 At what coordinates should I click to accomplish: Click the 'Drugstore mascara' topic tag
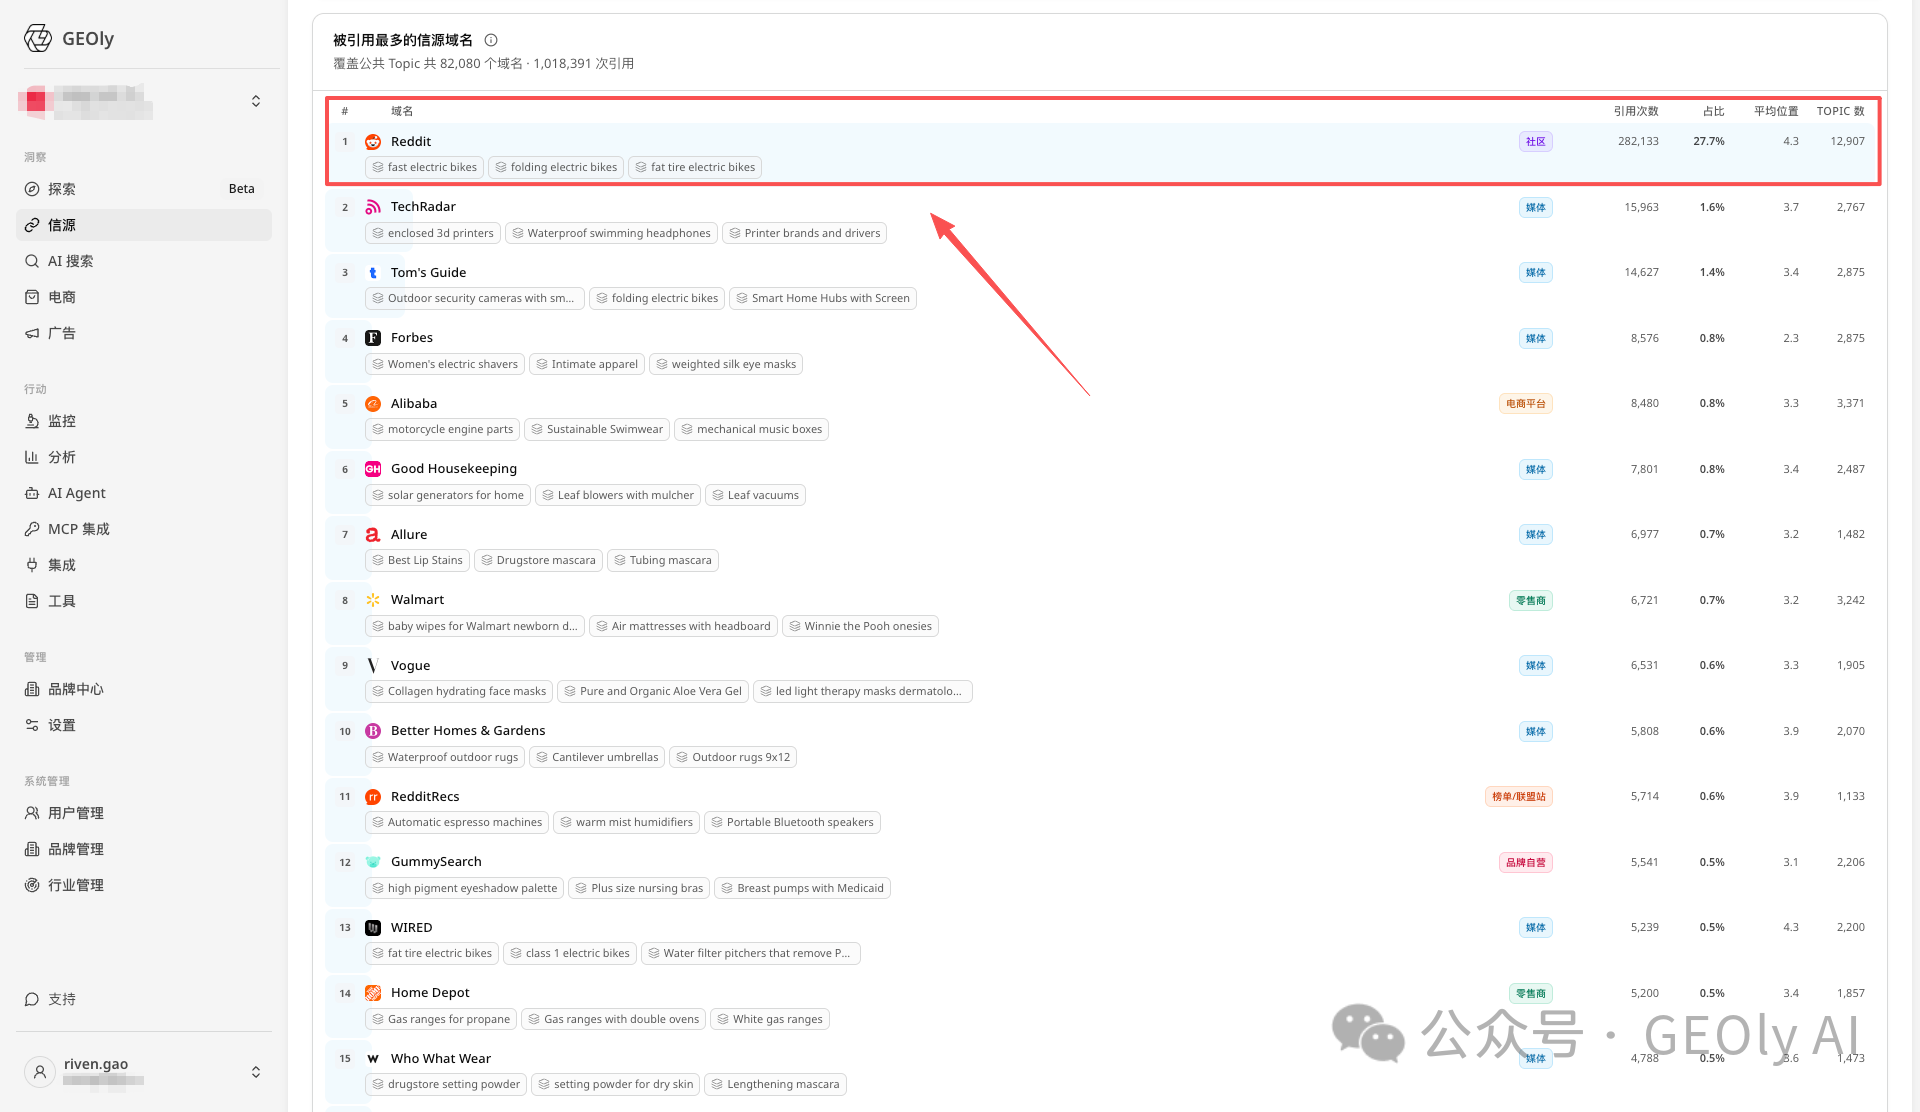click(538, 561)
